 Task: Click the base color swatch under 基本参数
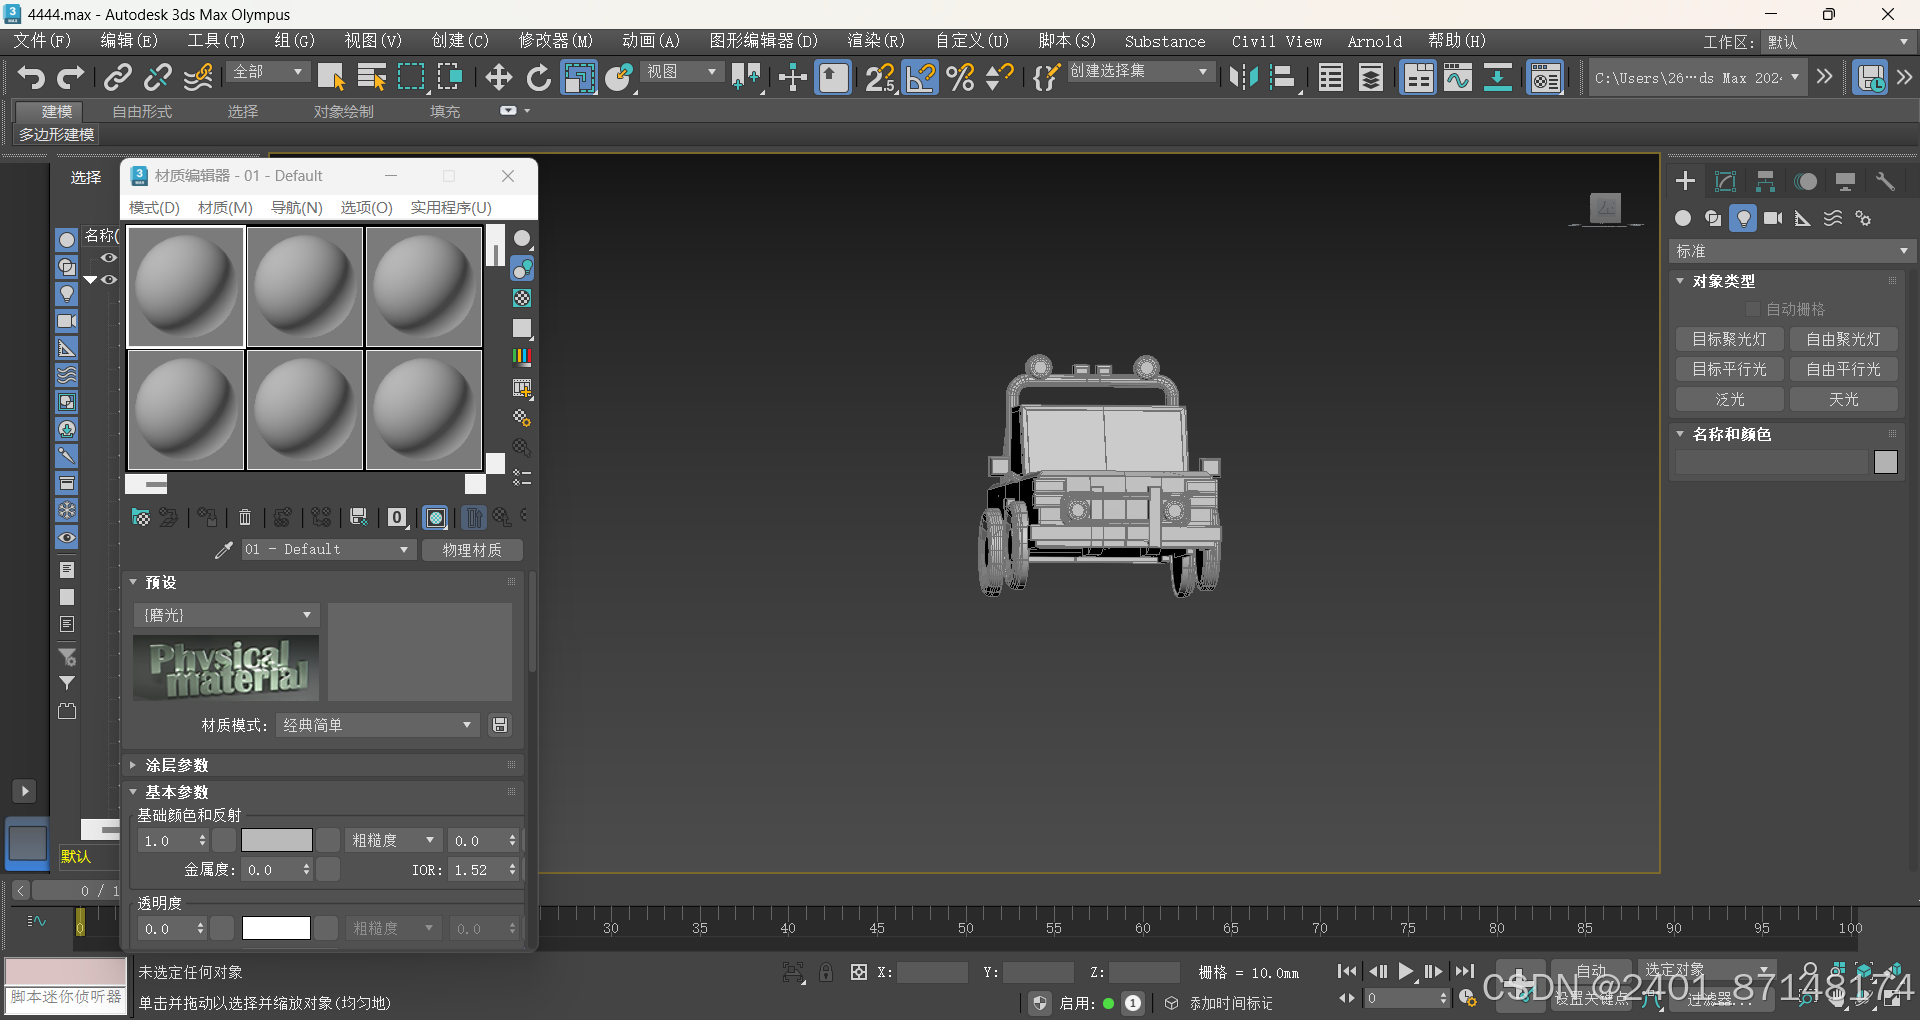[276, 840]
